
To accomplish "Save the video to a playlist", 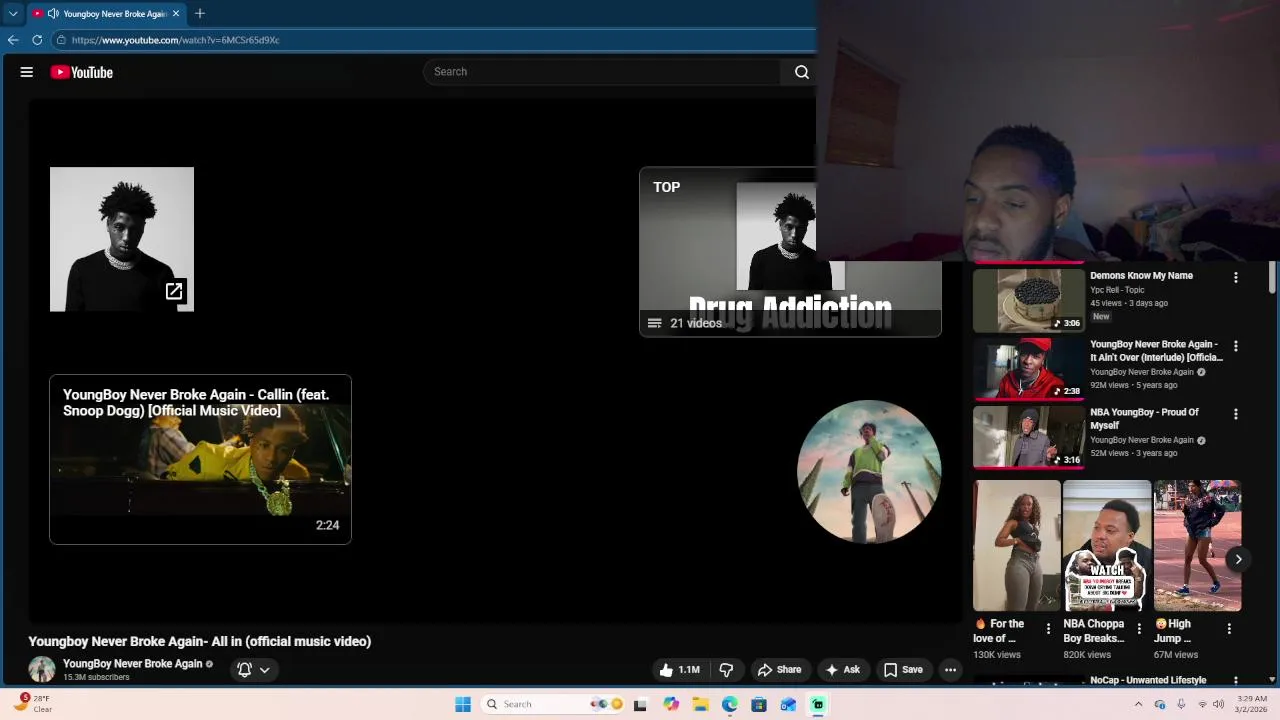I will 903,670.
